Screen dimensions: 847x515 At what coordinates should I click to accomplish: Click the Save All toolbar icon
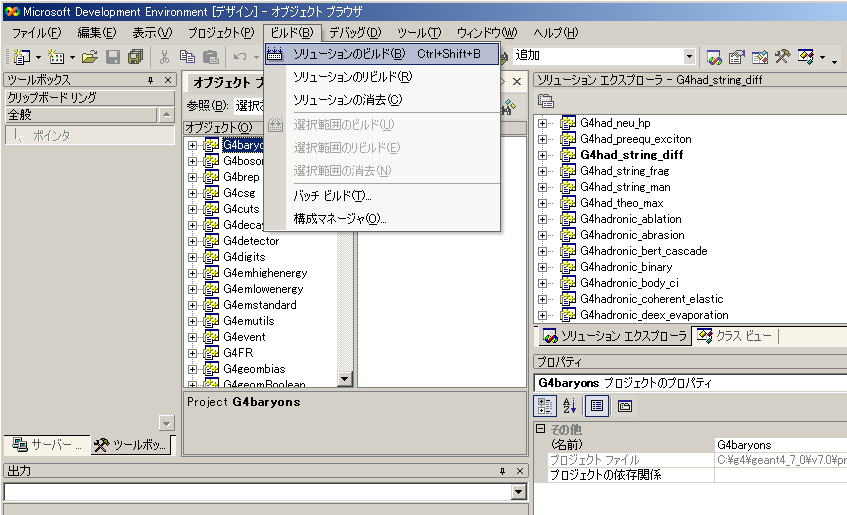(x=135, y=56)
